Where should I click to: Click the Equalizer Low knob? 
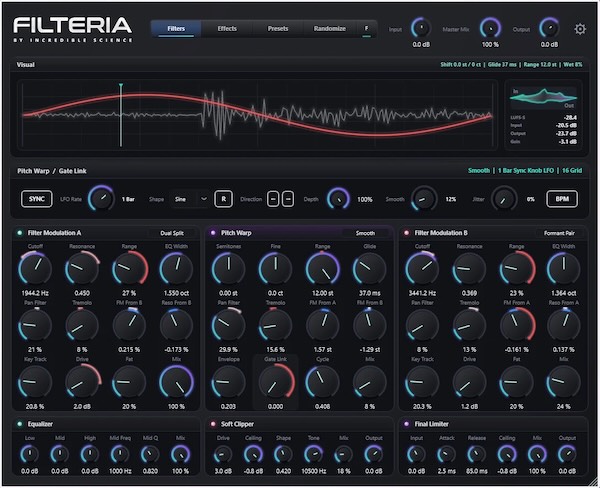(29, 454)
